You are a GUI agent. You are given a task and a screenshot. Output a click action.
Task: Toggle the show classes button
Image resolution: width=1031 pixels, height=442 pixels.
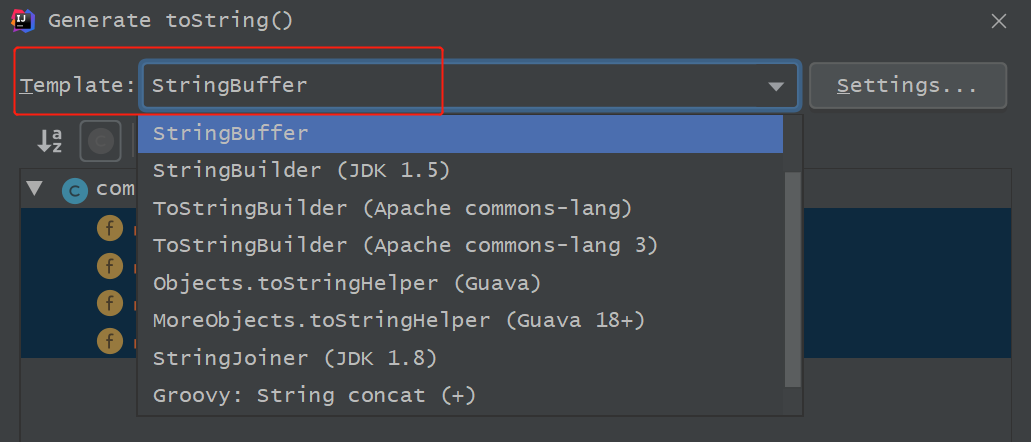[x=100, y=141]
